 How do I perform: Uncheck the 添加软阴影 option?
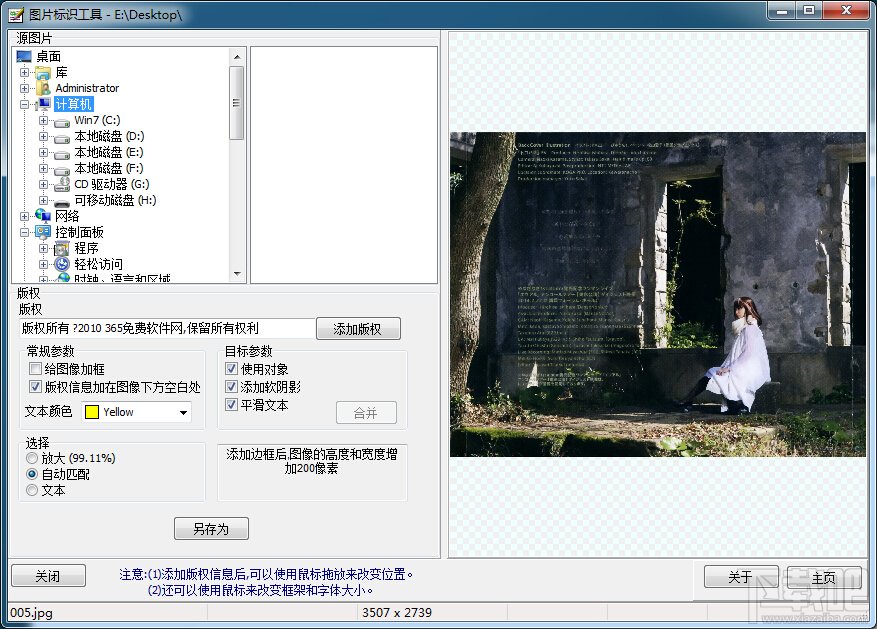pyautogui.click(x=231, y=386)
